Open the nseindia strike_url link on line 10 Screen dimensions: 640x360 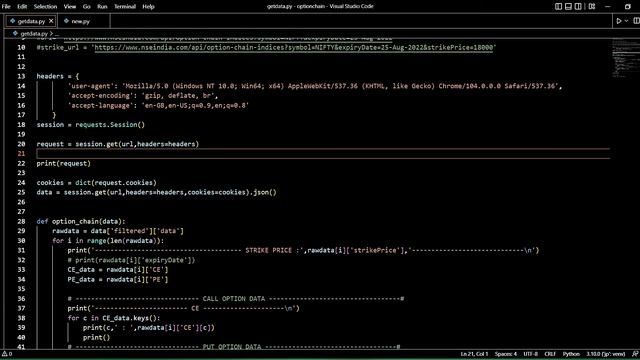pos(293,47)
